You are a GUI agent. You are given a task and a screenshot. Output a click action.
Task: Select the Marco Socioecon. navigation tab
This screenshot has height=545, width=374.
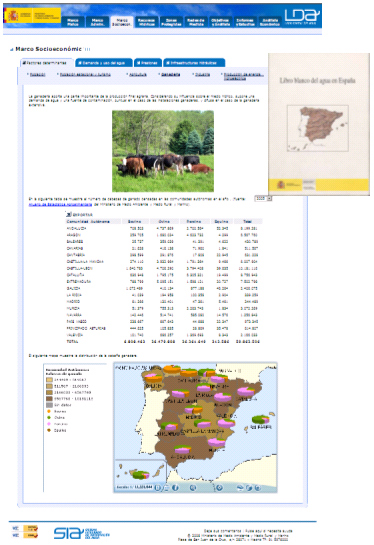(122, 22)
